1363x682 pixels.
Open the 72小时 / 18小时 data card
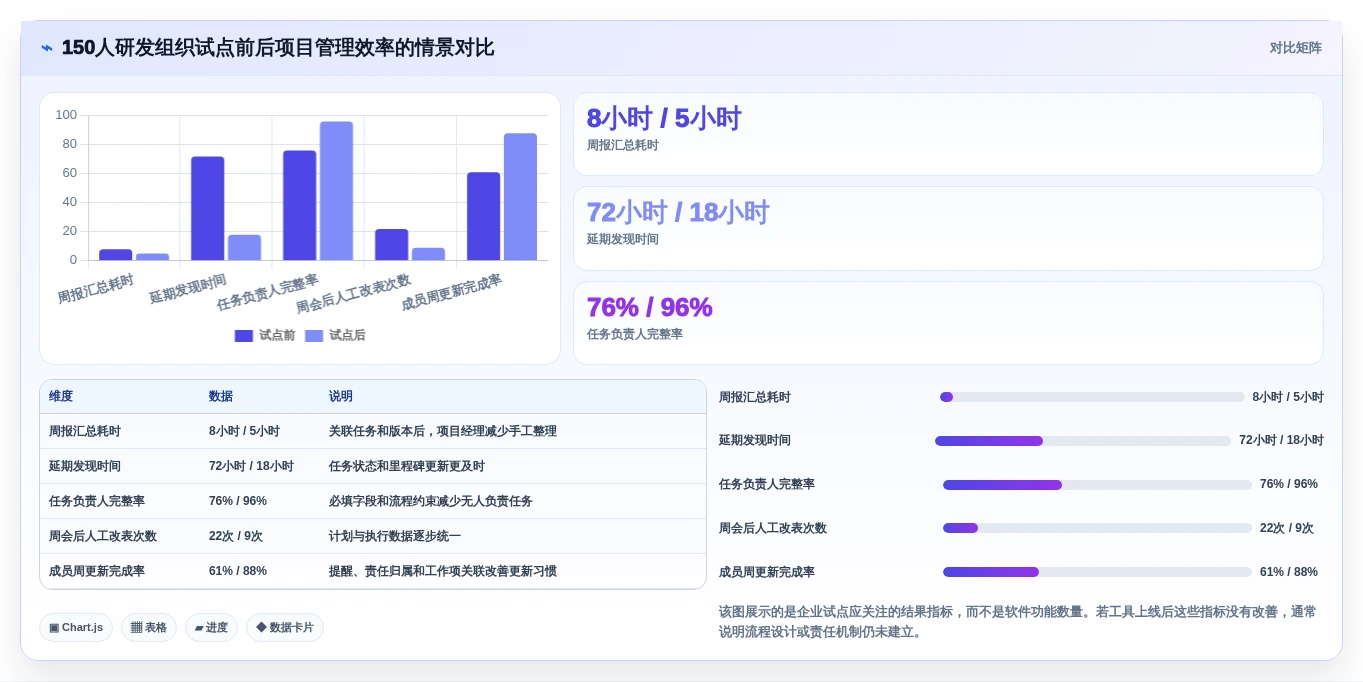coord(948,228)
